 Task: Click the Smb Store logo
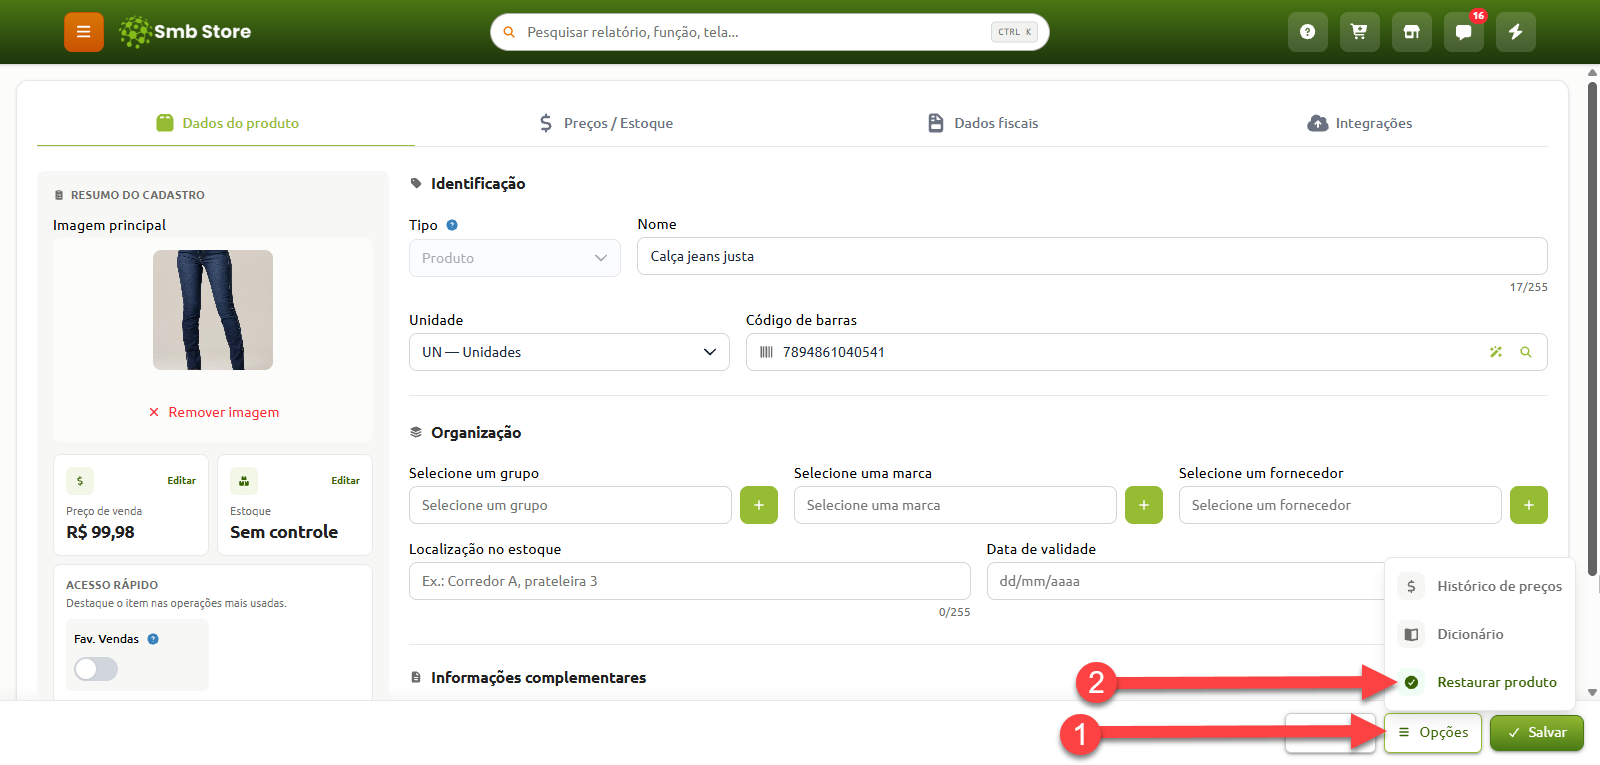[x=185, y=32]
